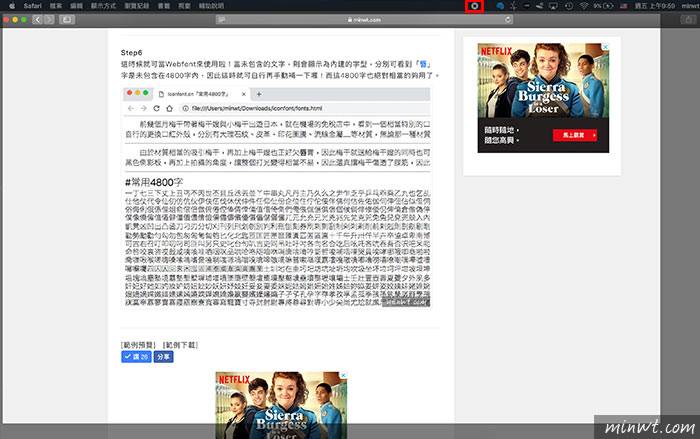Open the 檔案 menu in menu bar
This screenshot has height=439, width=700.
56,6
